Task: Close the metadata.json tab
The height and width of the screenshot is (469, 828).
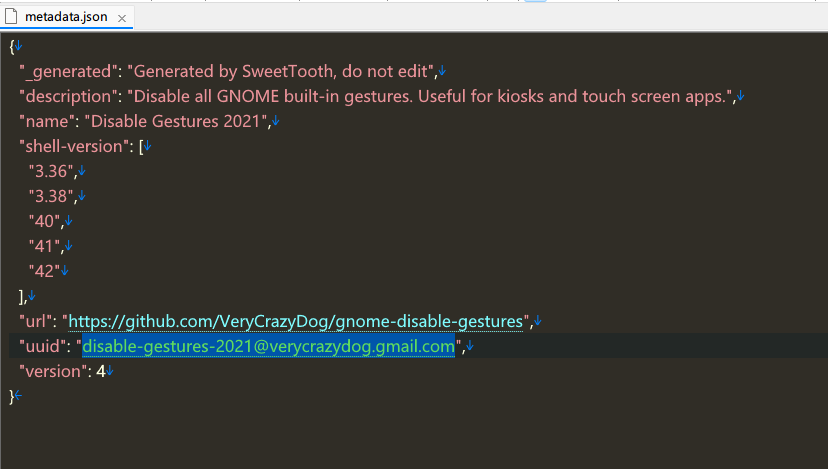Action: point(122,18)
